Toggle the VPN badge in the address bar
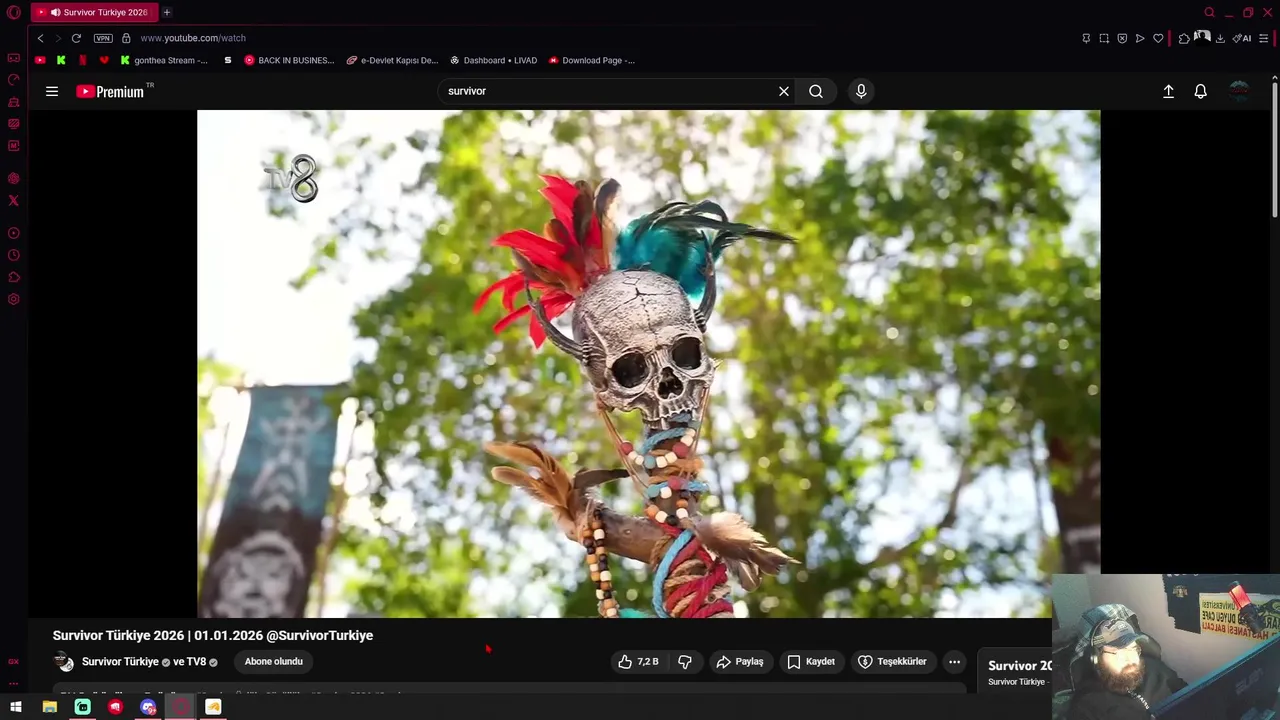 [x=103, y=38]
